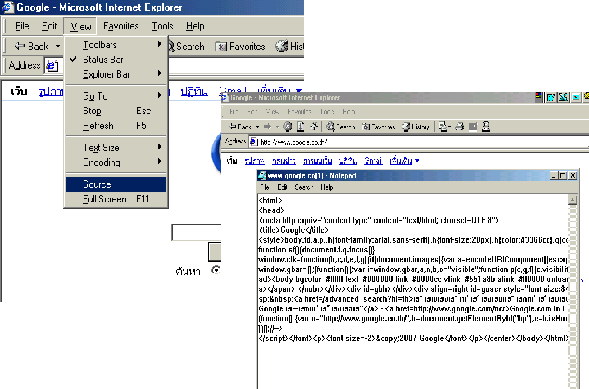
Task: Click Search icon in second Explorer toolbar
Action: (330, 127)
